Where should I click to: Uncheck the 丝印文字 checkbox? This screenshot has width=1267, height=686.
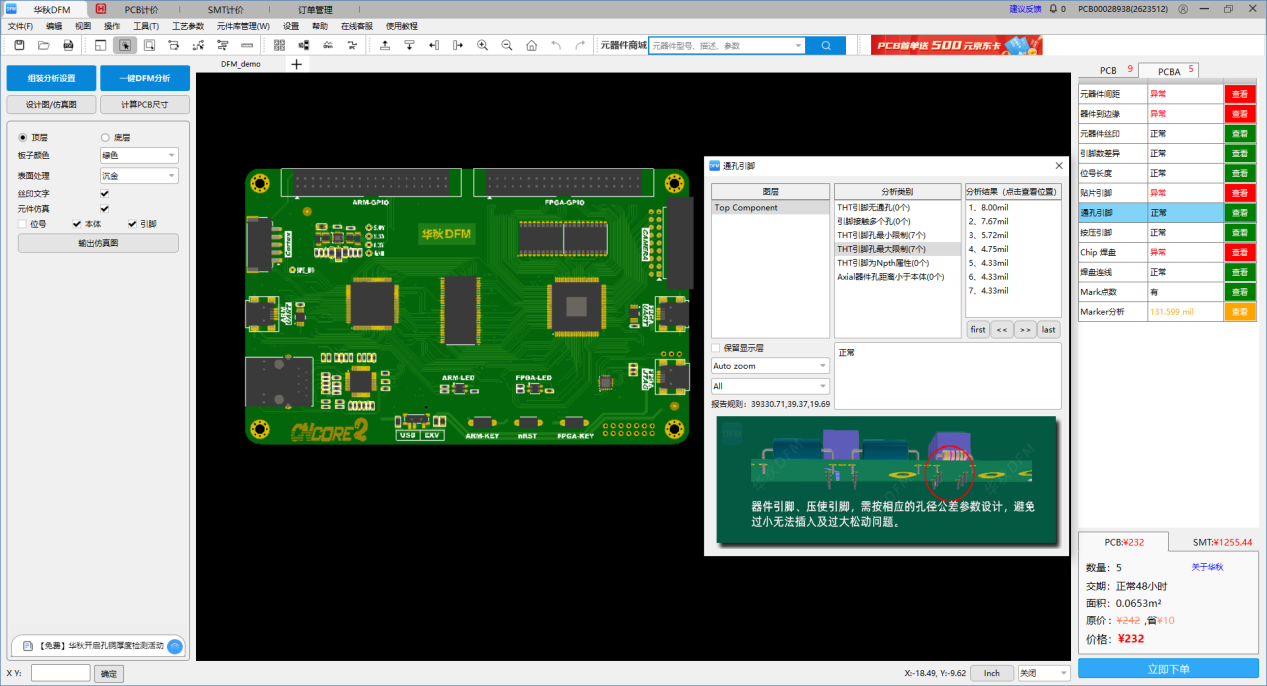click(105, 193)
